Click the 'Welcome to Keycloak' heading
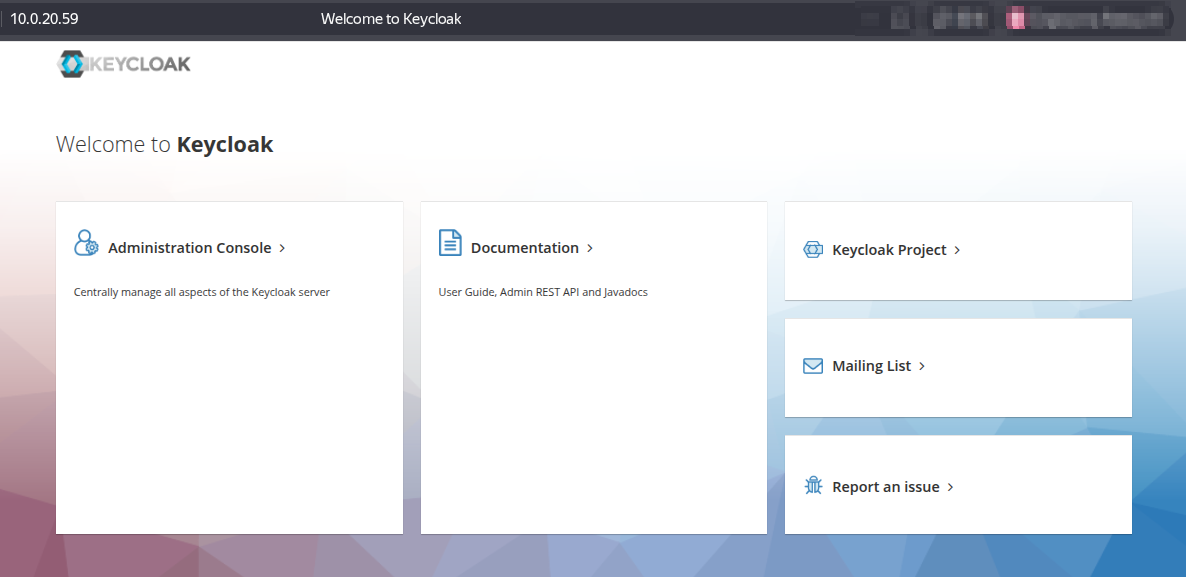Viewport: 1186px width, 577px height. coord(164,144)
